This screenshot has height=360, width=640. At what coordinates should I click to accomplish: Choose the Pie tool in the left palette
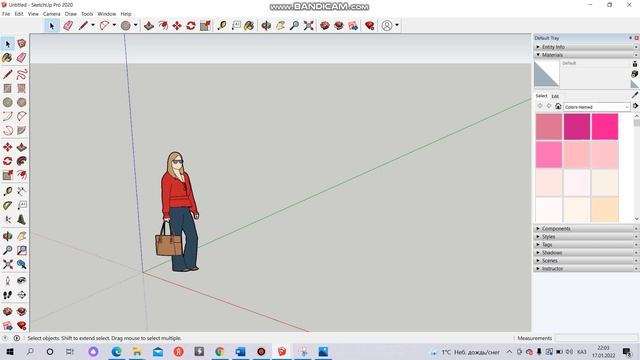pyautogui.click(x=22, y=130)
